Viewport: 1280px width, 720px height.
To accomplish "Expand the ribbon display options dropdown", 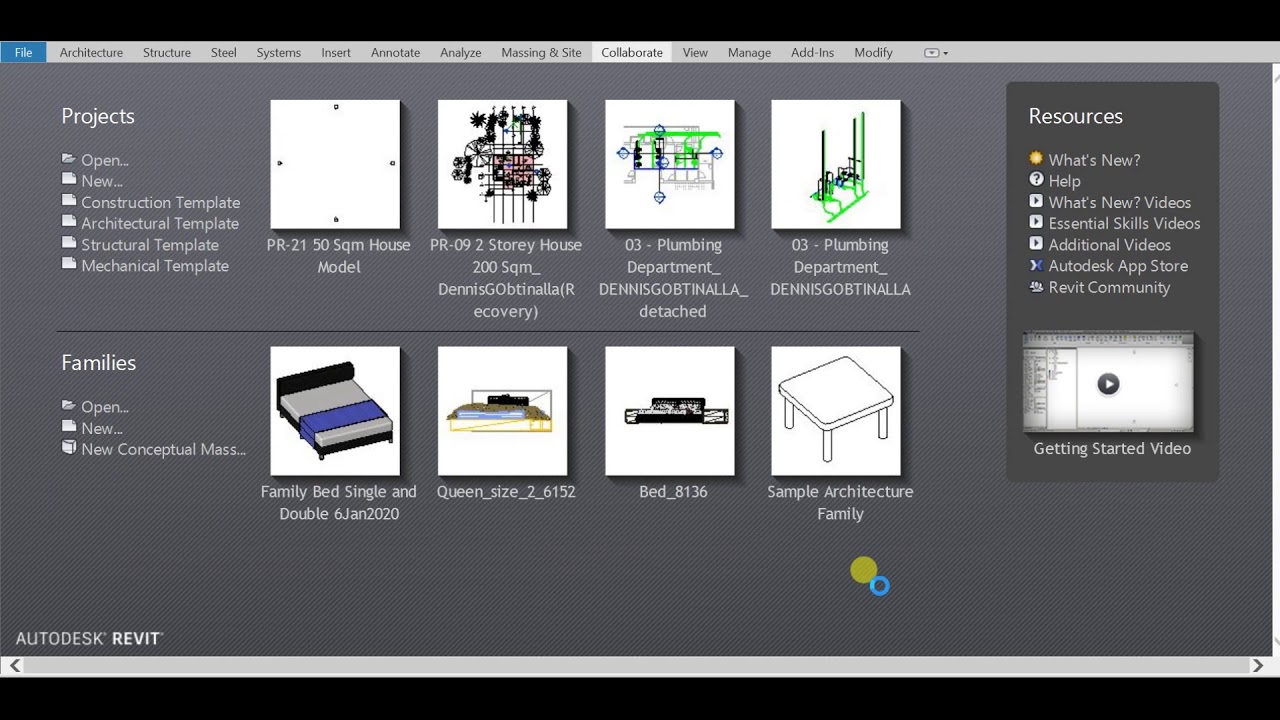I will [936, 52].
